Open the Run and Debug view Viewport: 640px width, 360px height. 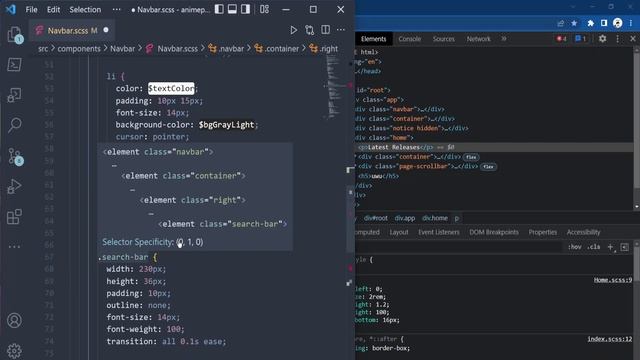click(14, 186)
